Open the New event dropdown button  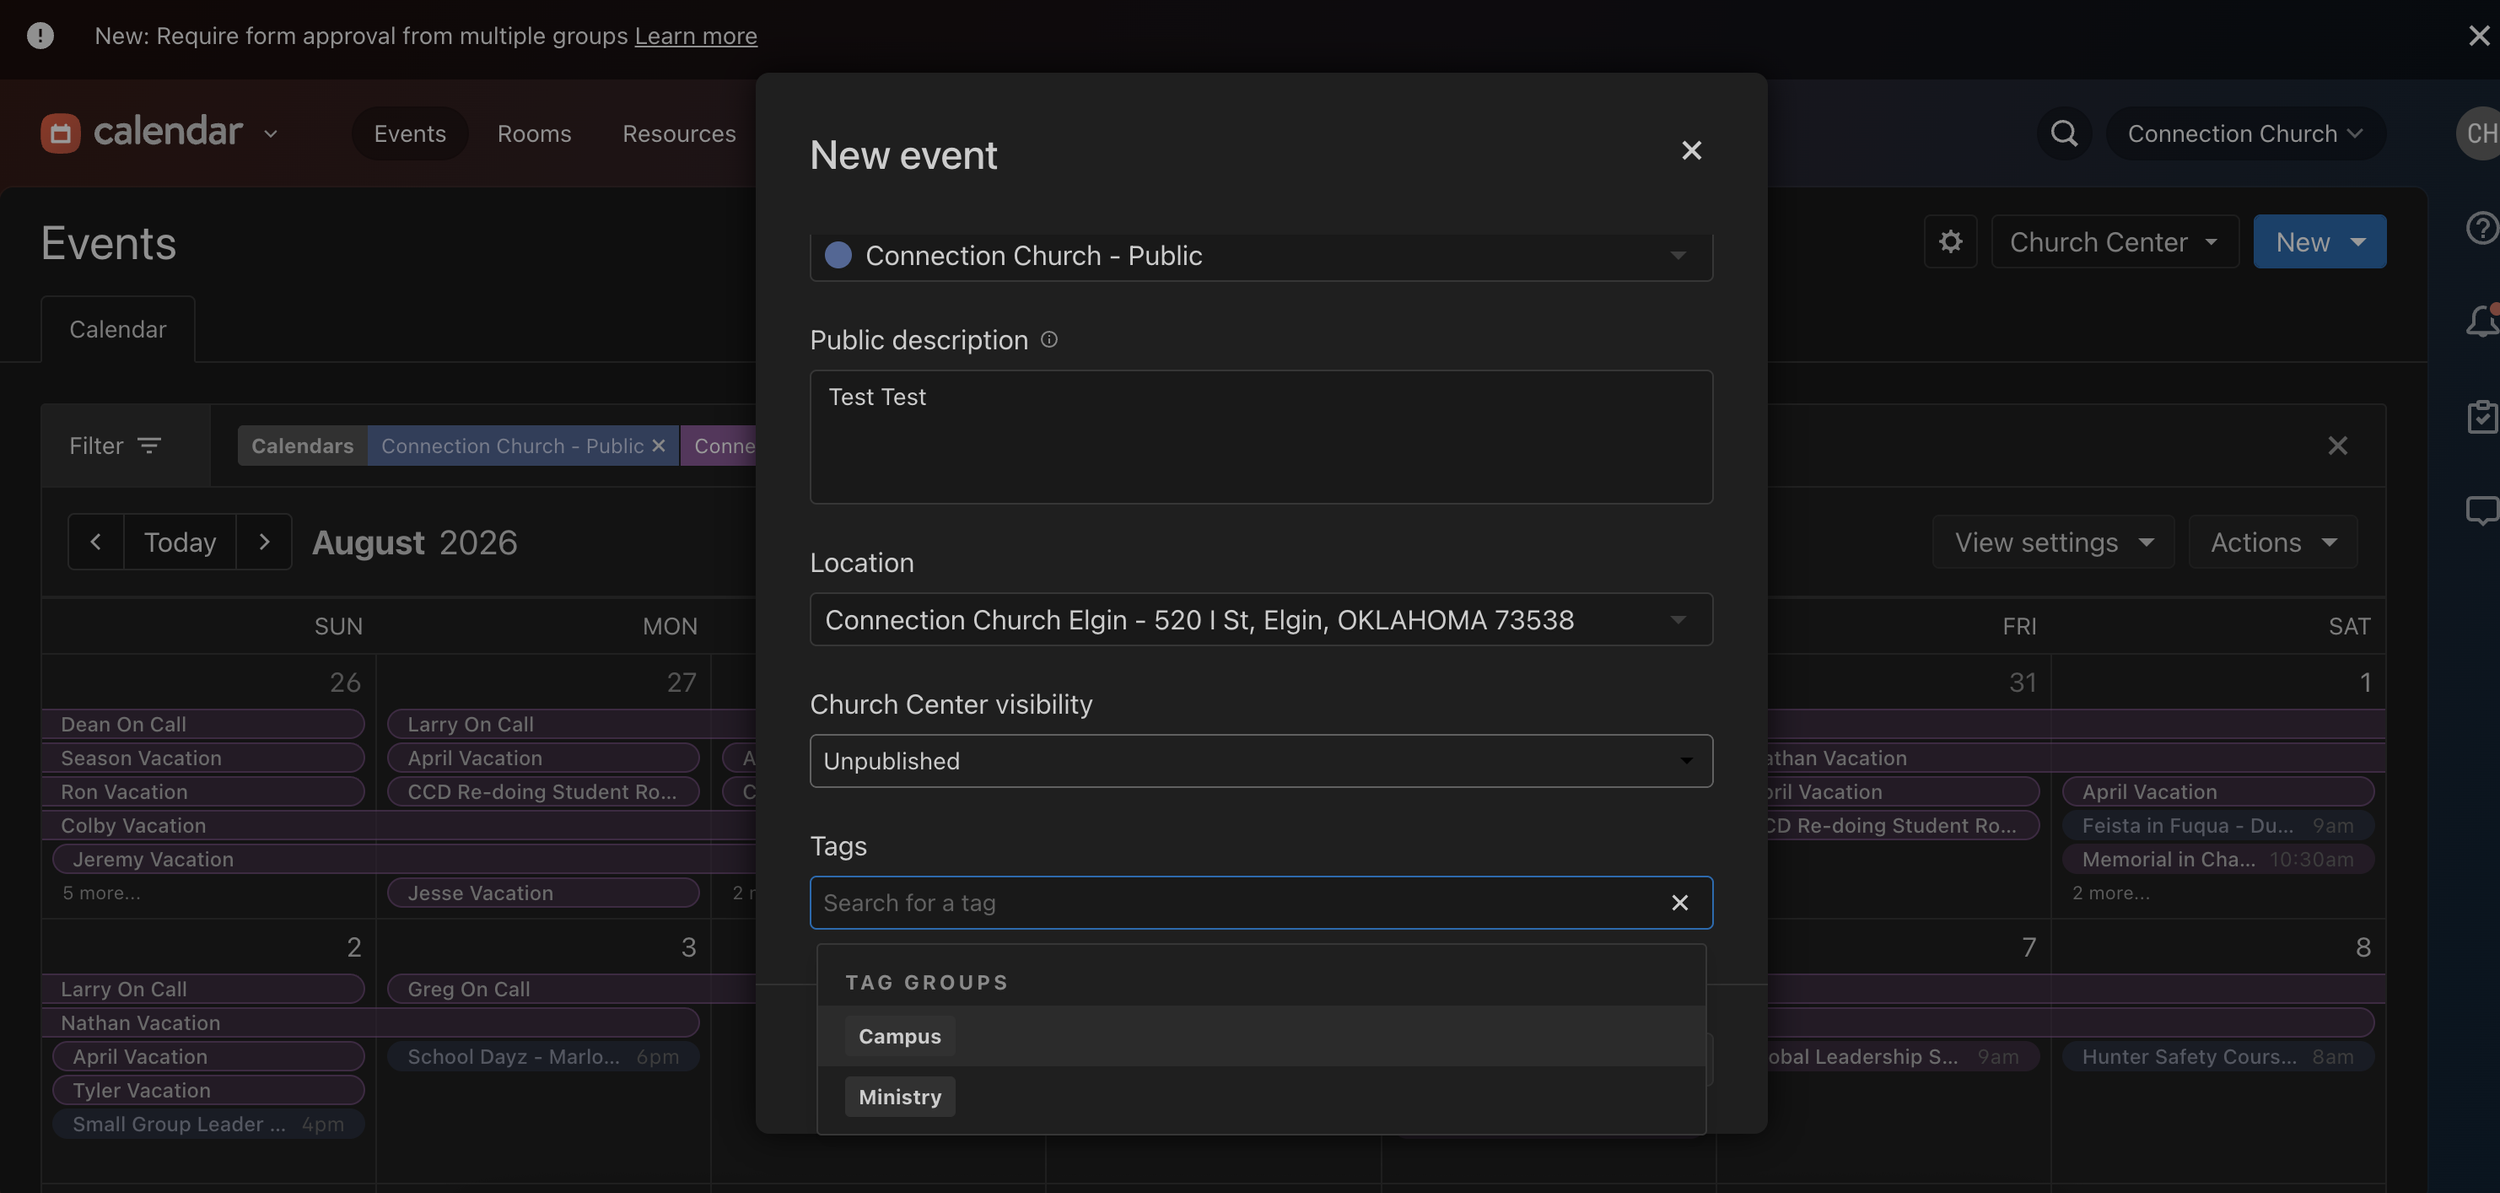click(2319, 242)
